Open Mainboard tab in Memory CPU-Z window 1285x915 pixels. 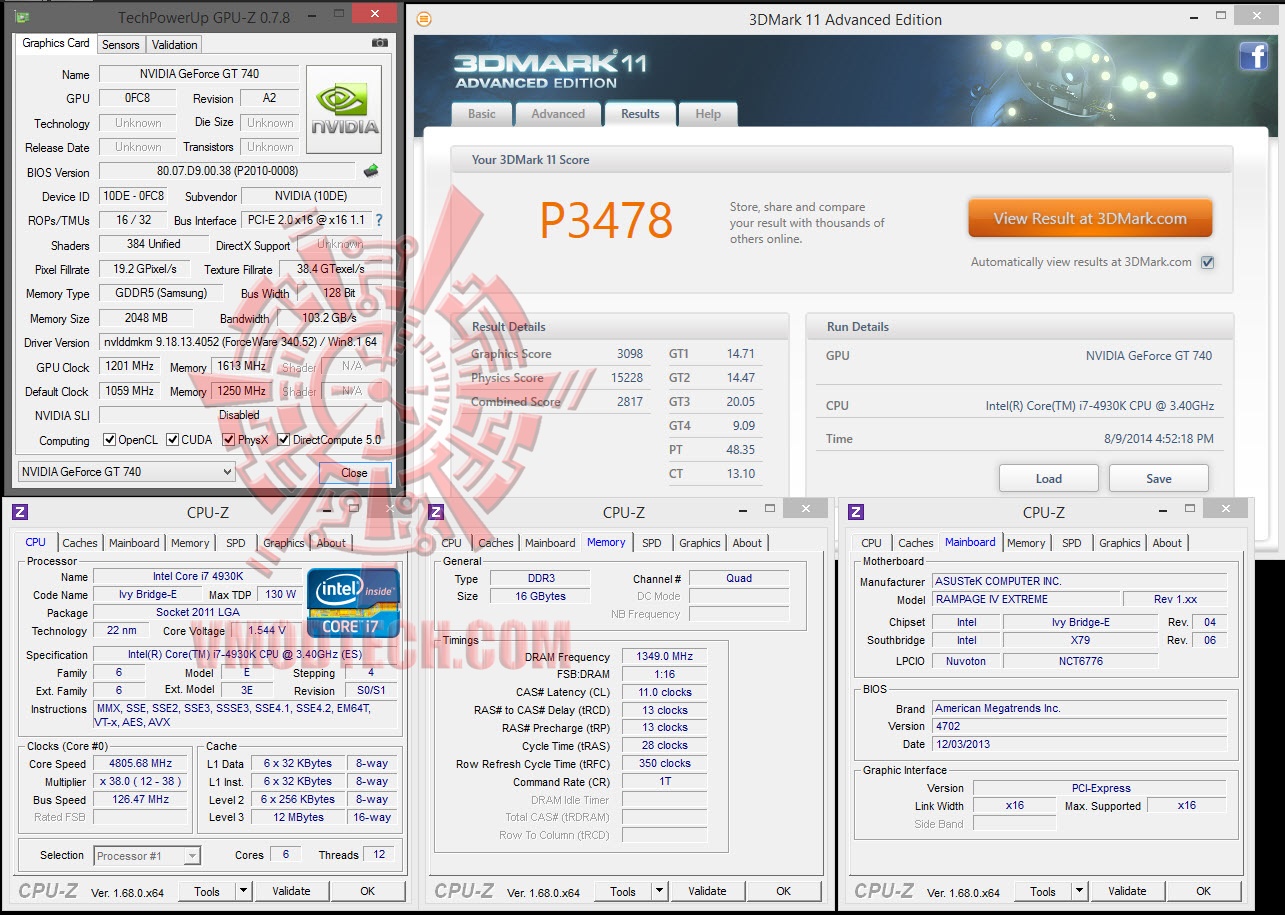[550, 543]
